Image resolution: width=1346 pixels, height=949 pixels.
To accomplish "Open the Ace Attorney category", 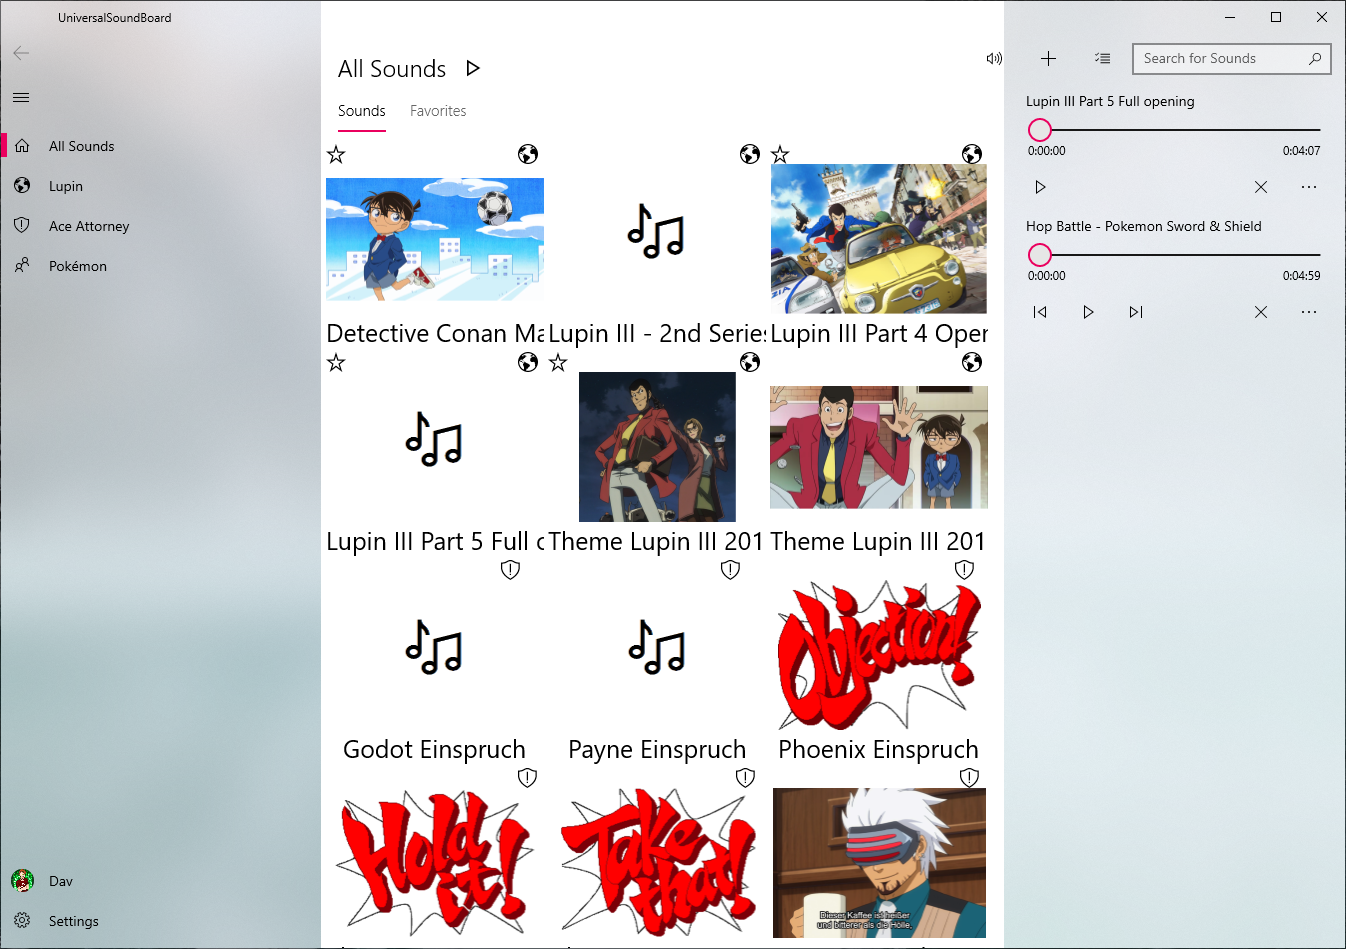I will [160, 226].
